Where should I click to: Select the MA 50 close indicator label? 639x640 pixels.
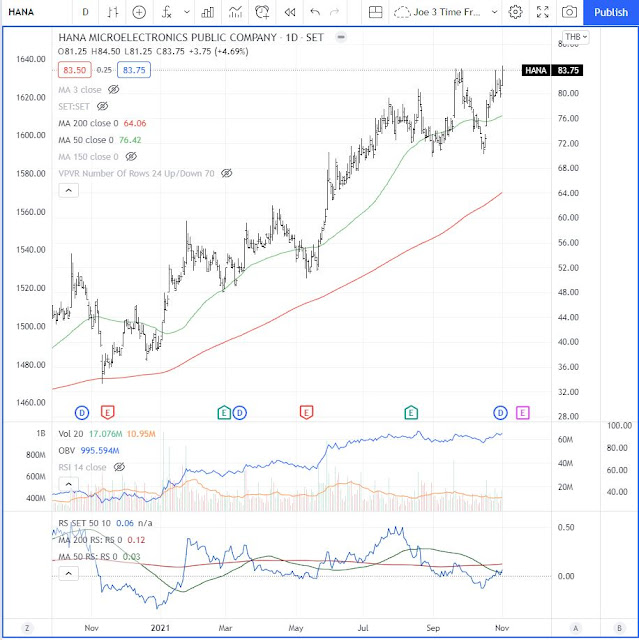coord(86,140)
